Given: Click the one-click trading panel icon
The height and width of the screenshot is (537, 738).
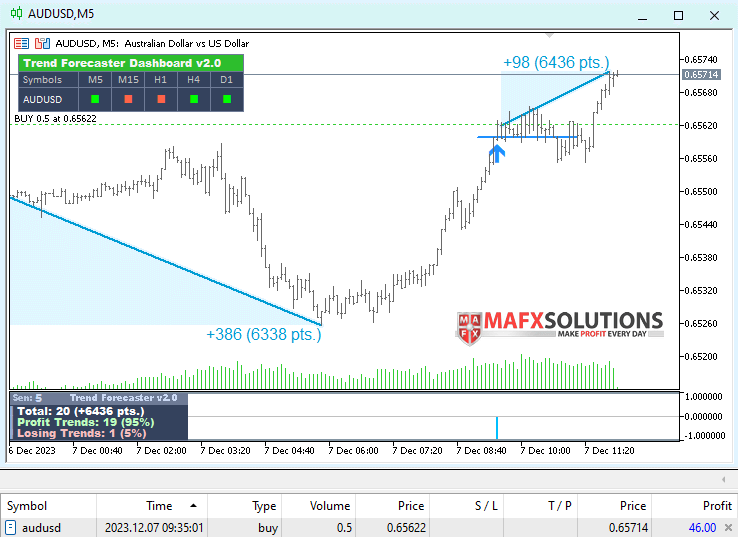Looking at the screenshot, I should point(21,44).
